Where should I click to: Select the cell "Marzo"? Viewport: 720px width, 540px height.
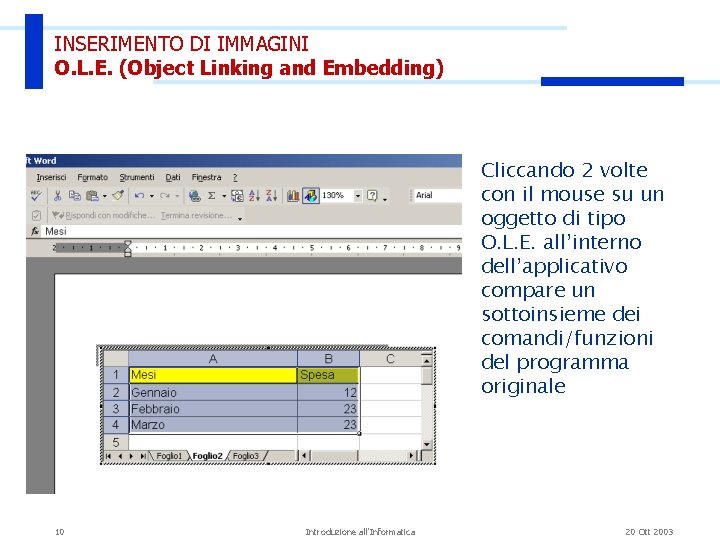click(x=213, y=425)
